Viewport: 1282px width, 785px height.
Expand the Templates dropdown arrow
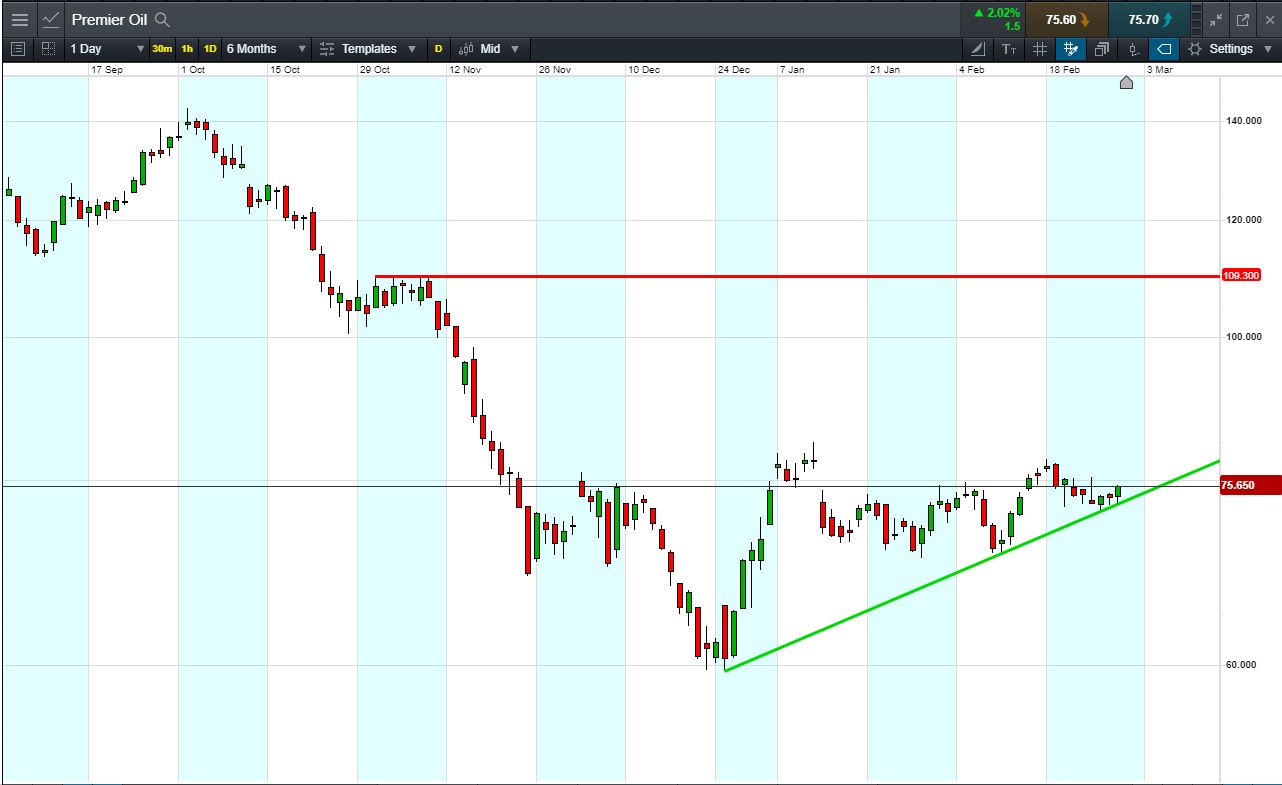pos(412,49)
